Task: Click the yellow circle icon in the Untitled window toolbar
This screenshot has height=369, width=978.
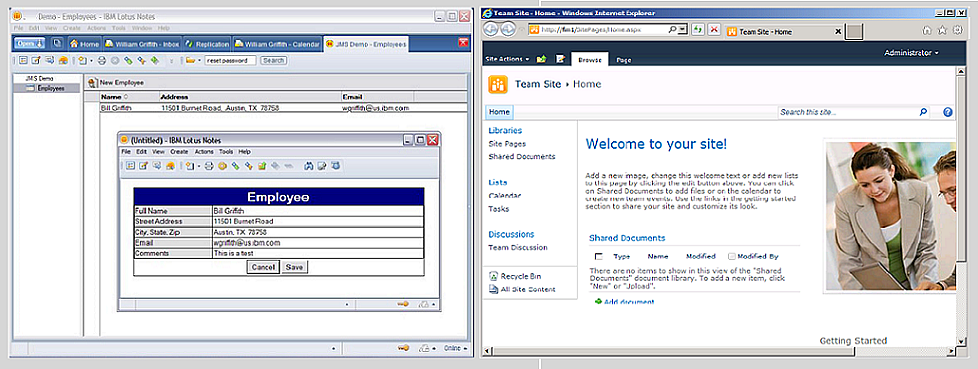Action: click(x=222, y=166)
